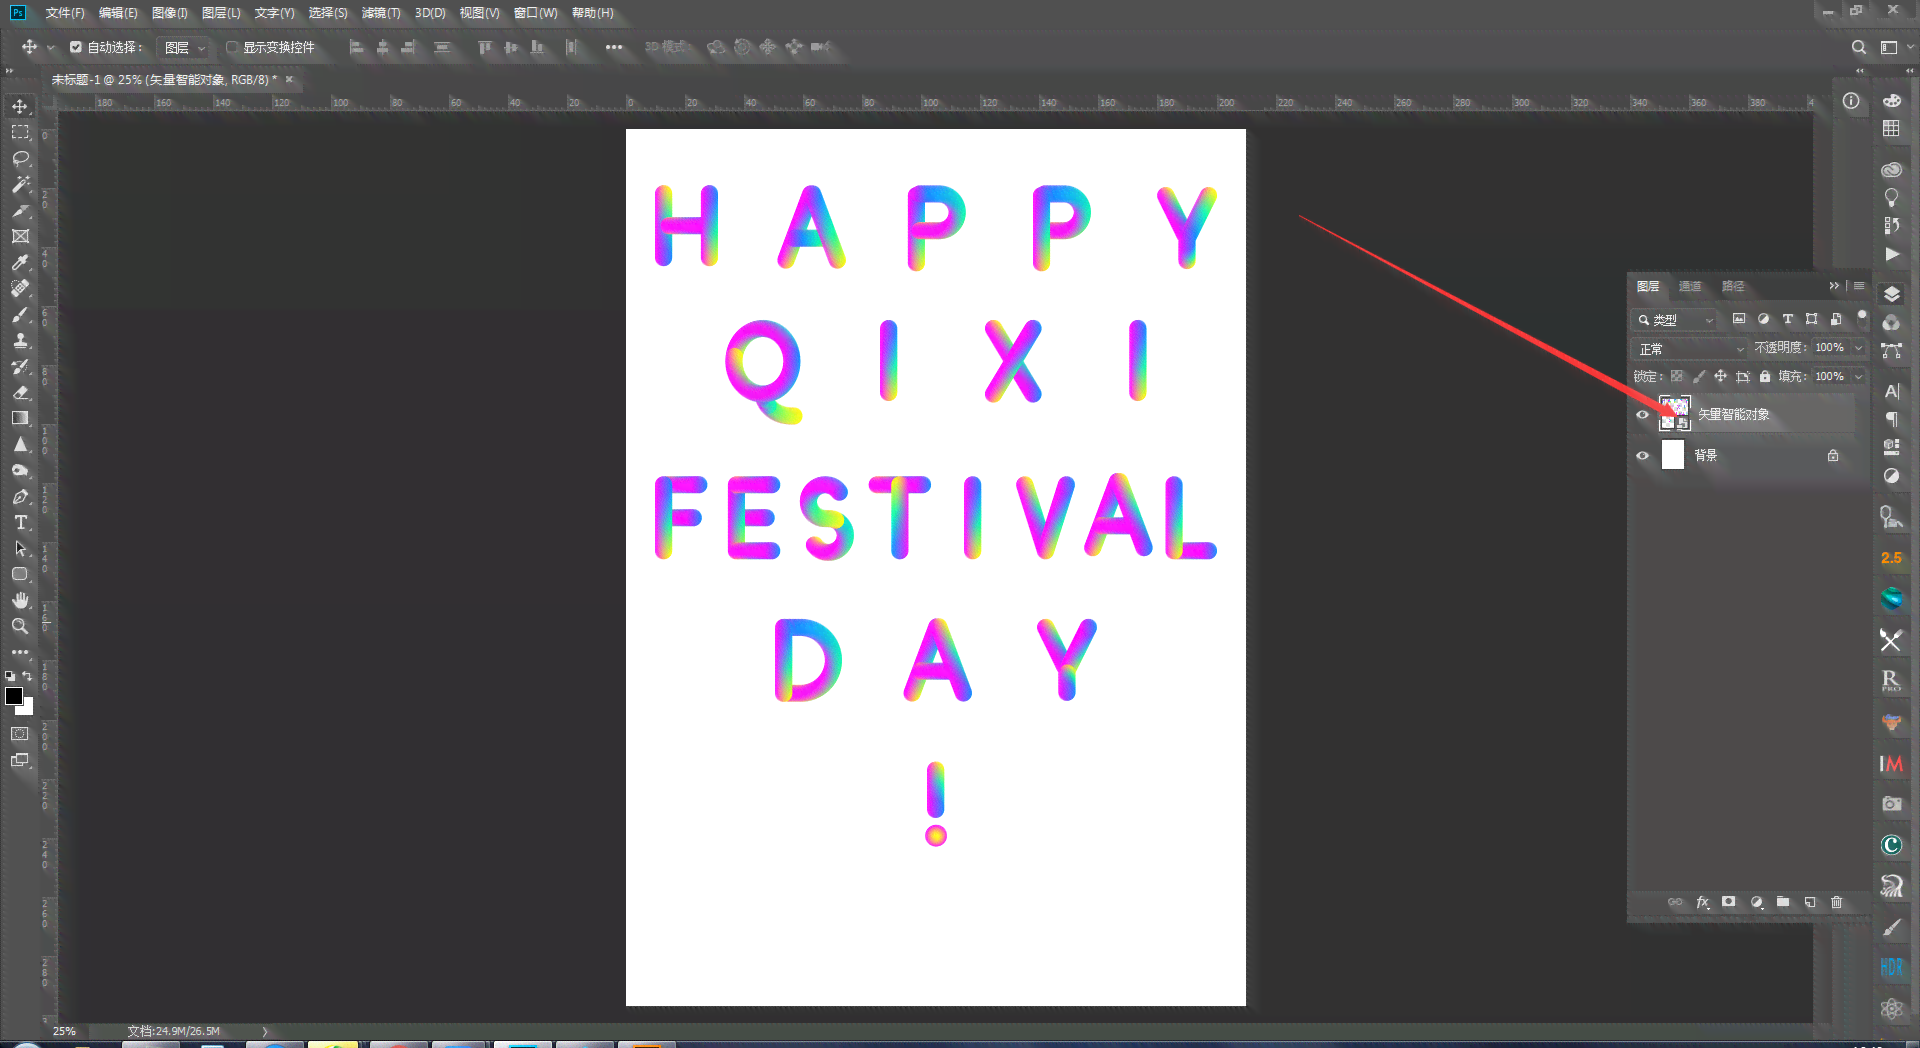The image size is (1920, 1048).
Task: Switch to the 路径 tab
Action: pyautogui.click(x=1733, y=286)
